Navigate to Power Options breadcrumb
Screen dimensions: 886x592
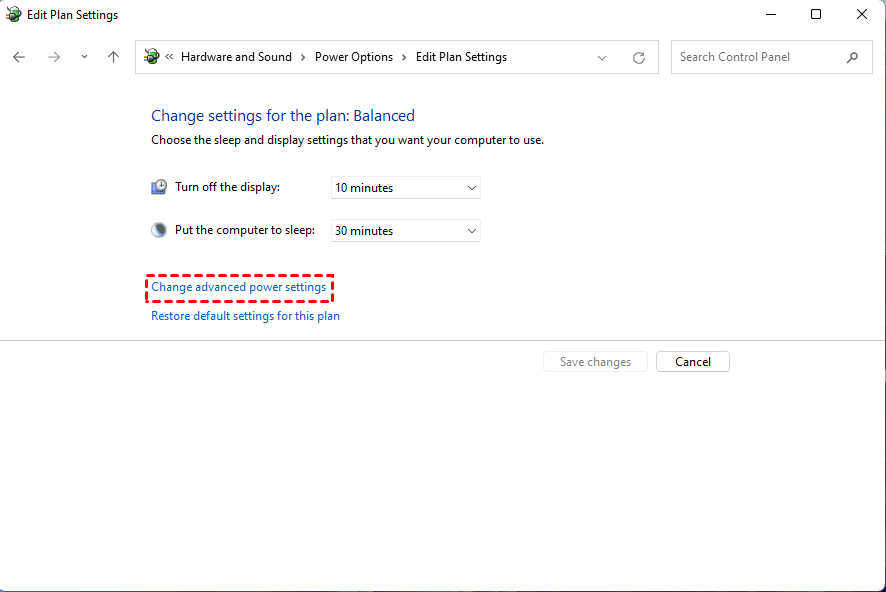pyautogui.click(x=353, y=57)
